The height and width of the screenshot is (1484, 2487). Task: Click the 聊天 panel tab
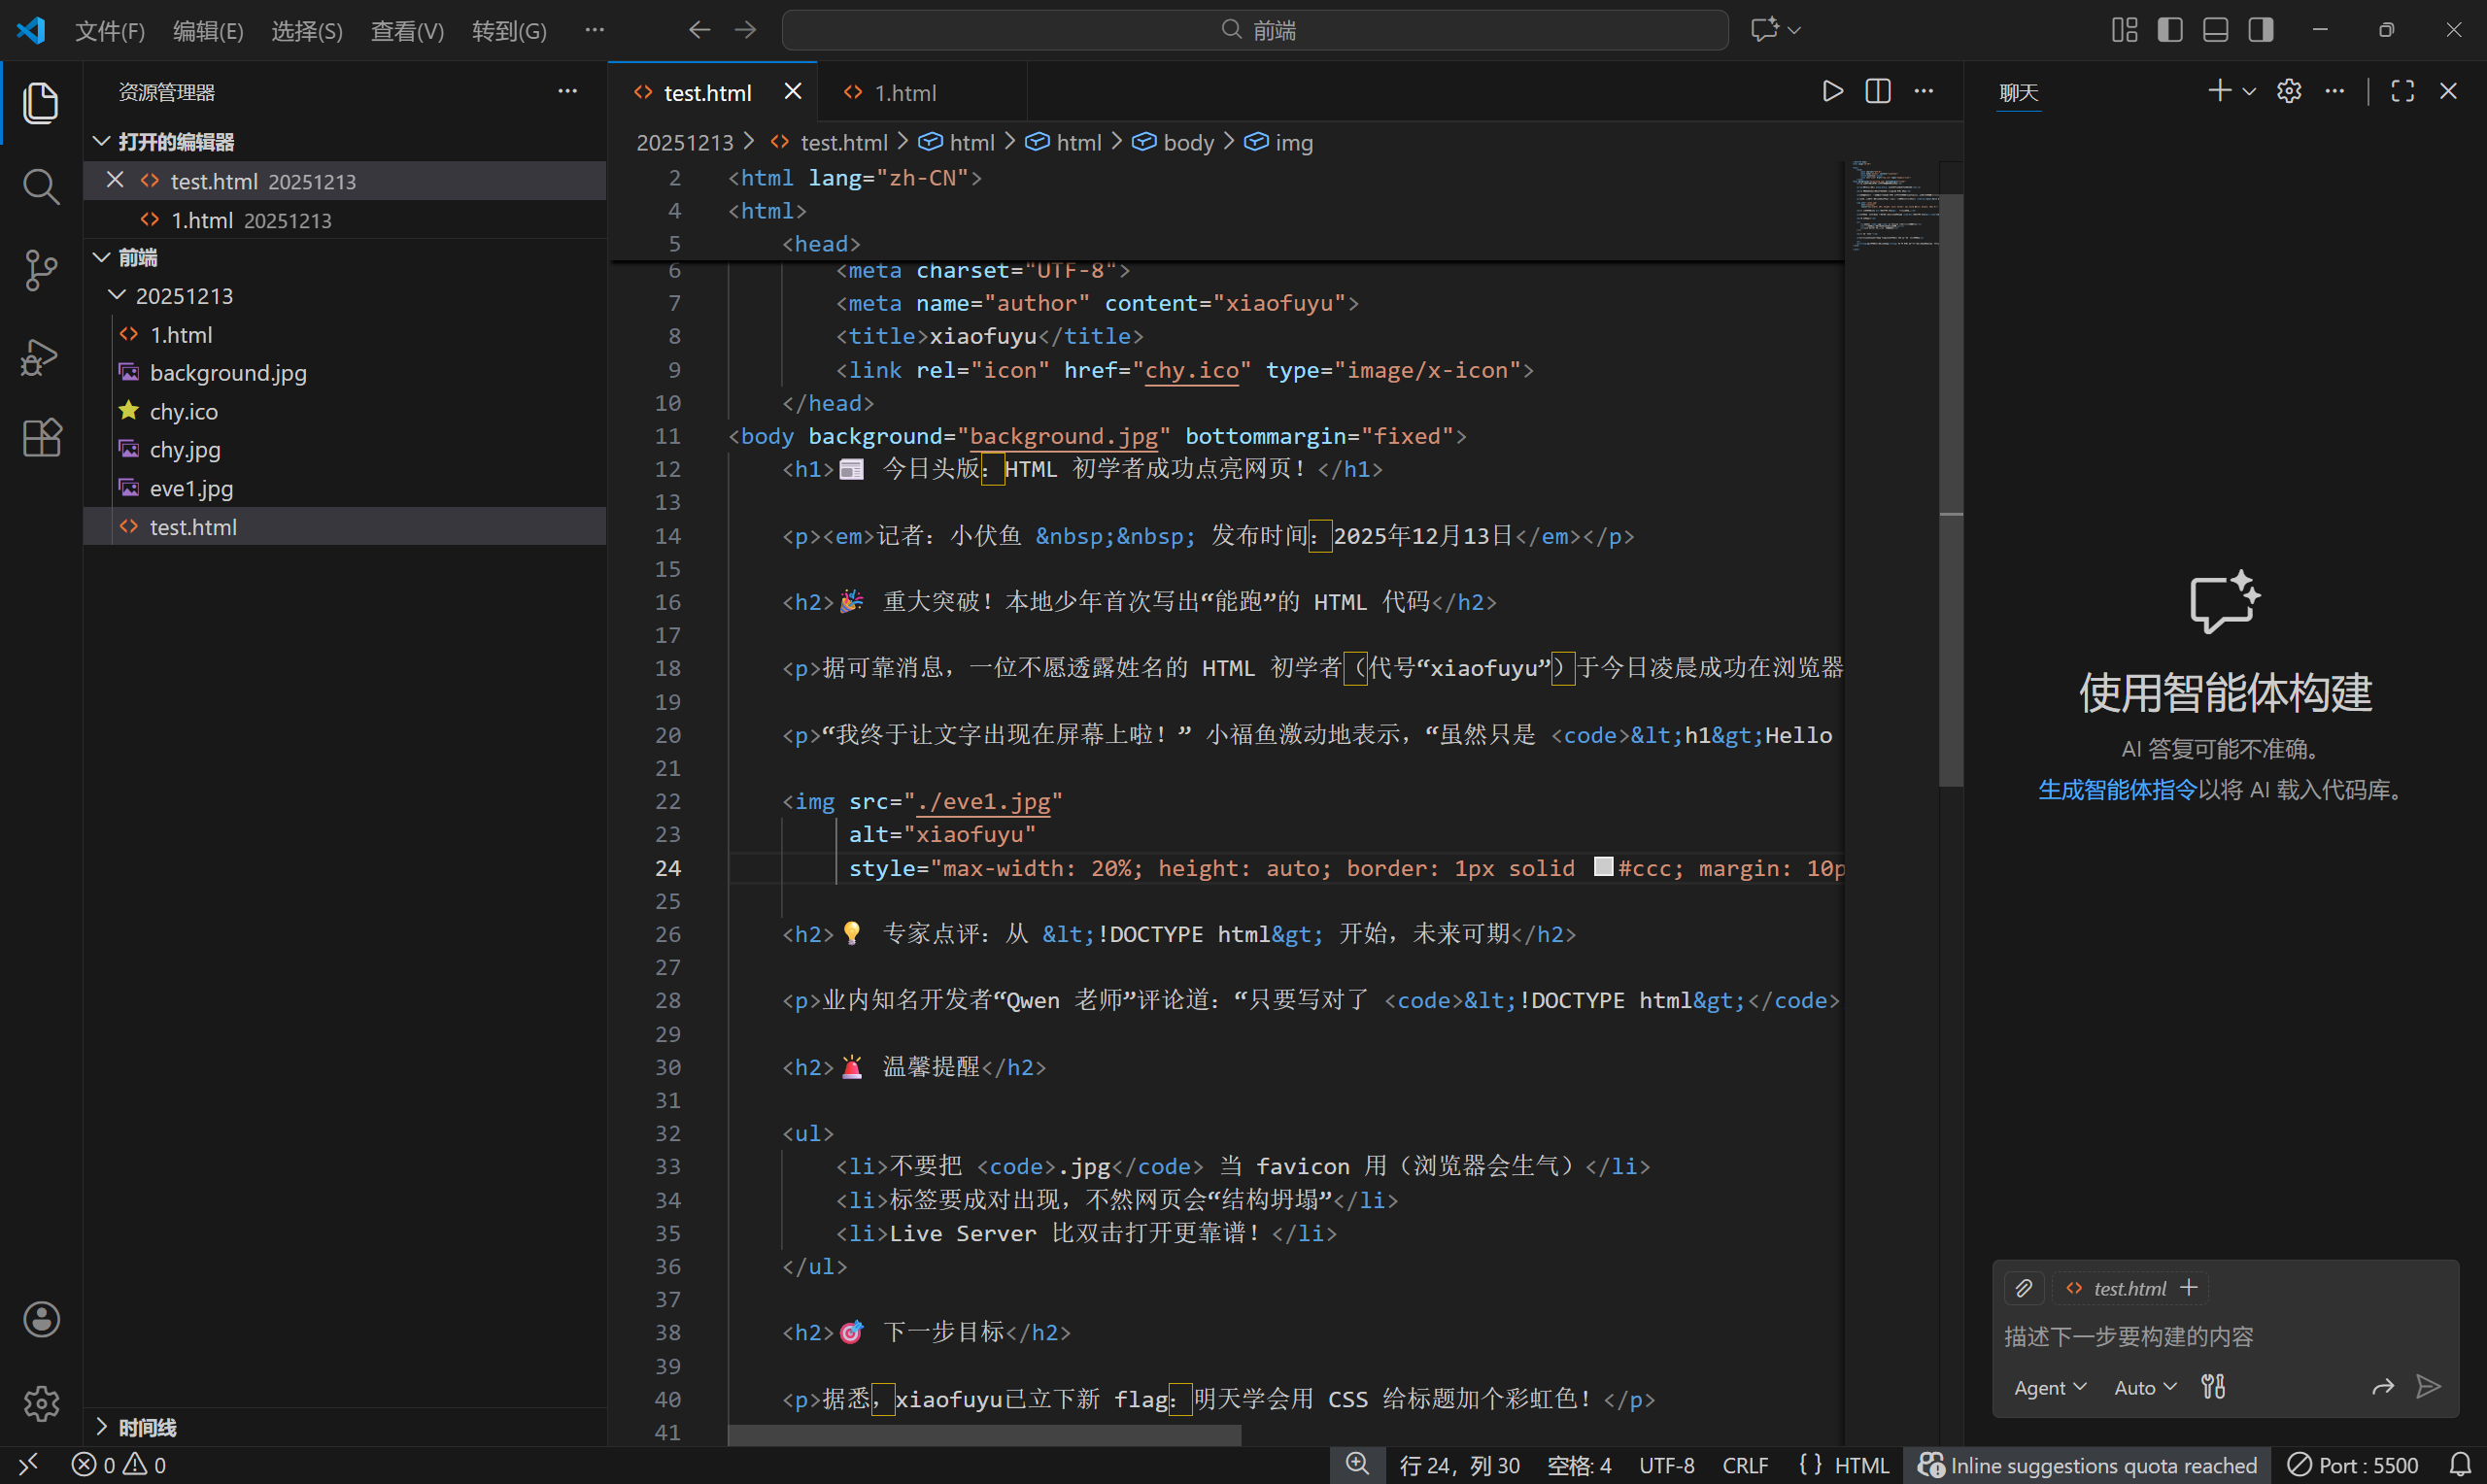click(2018, 93)
